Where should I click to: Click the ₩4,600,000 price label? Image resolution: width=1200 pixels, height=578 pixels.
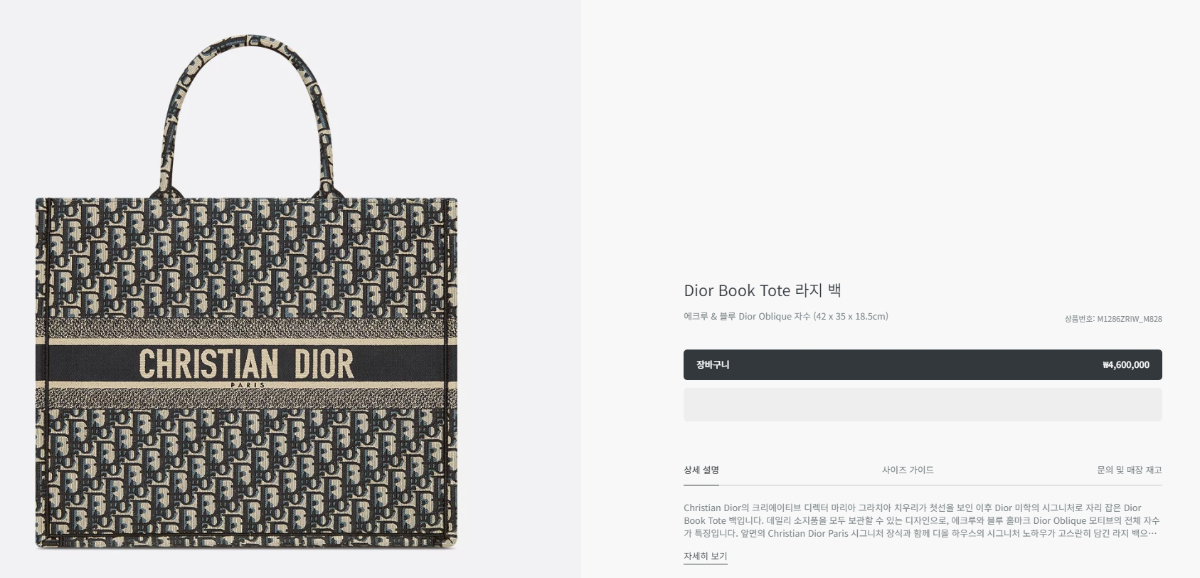(x=1125, y=365)
